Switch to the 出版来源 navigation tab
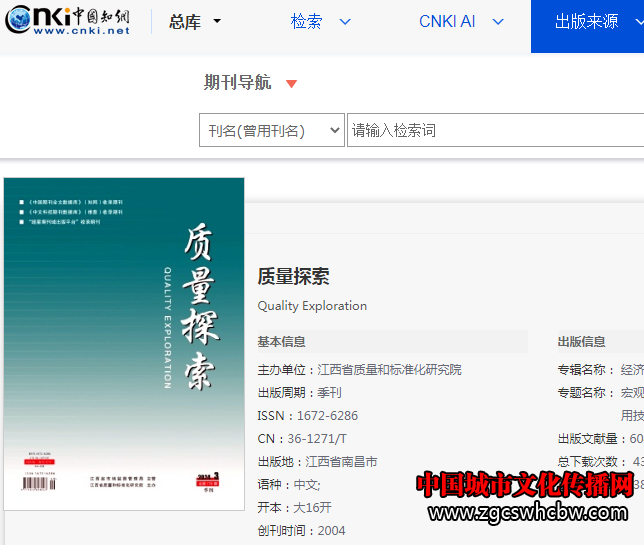The width and height of the screenshot is (644, 545). pos(587,22)
